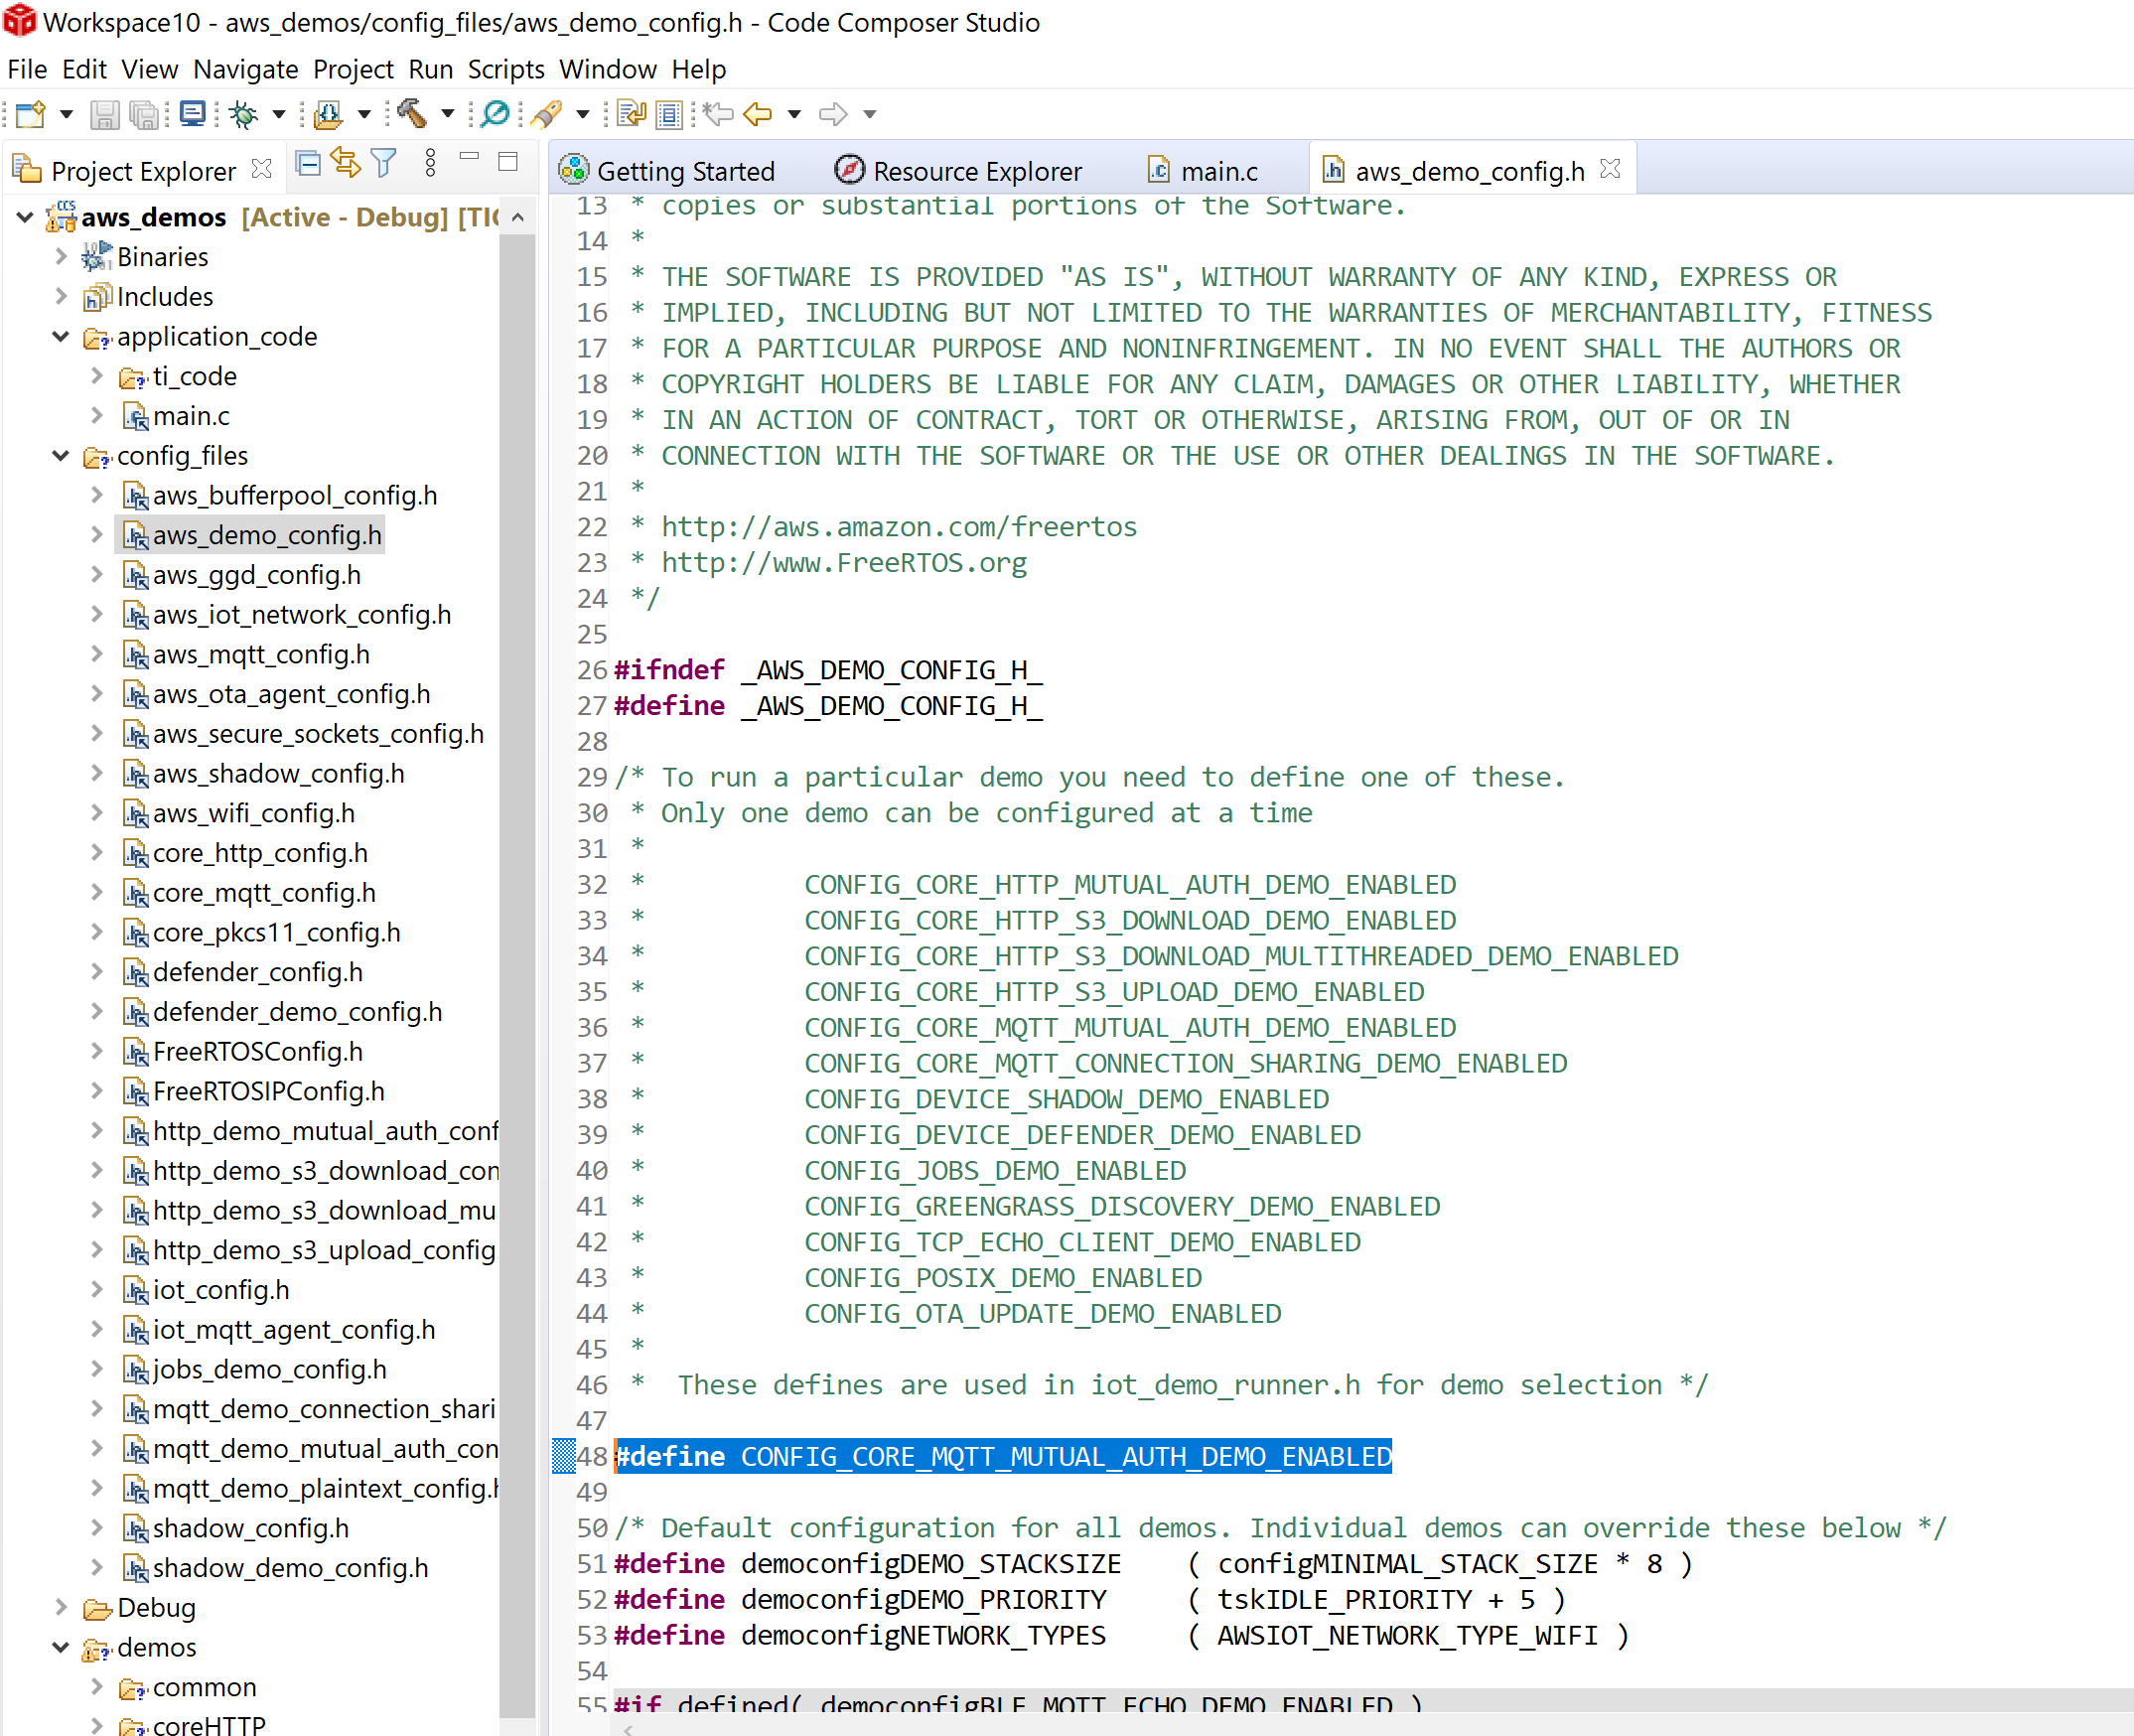Click the back navigation yellow arrow

click(758, 114)
